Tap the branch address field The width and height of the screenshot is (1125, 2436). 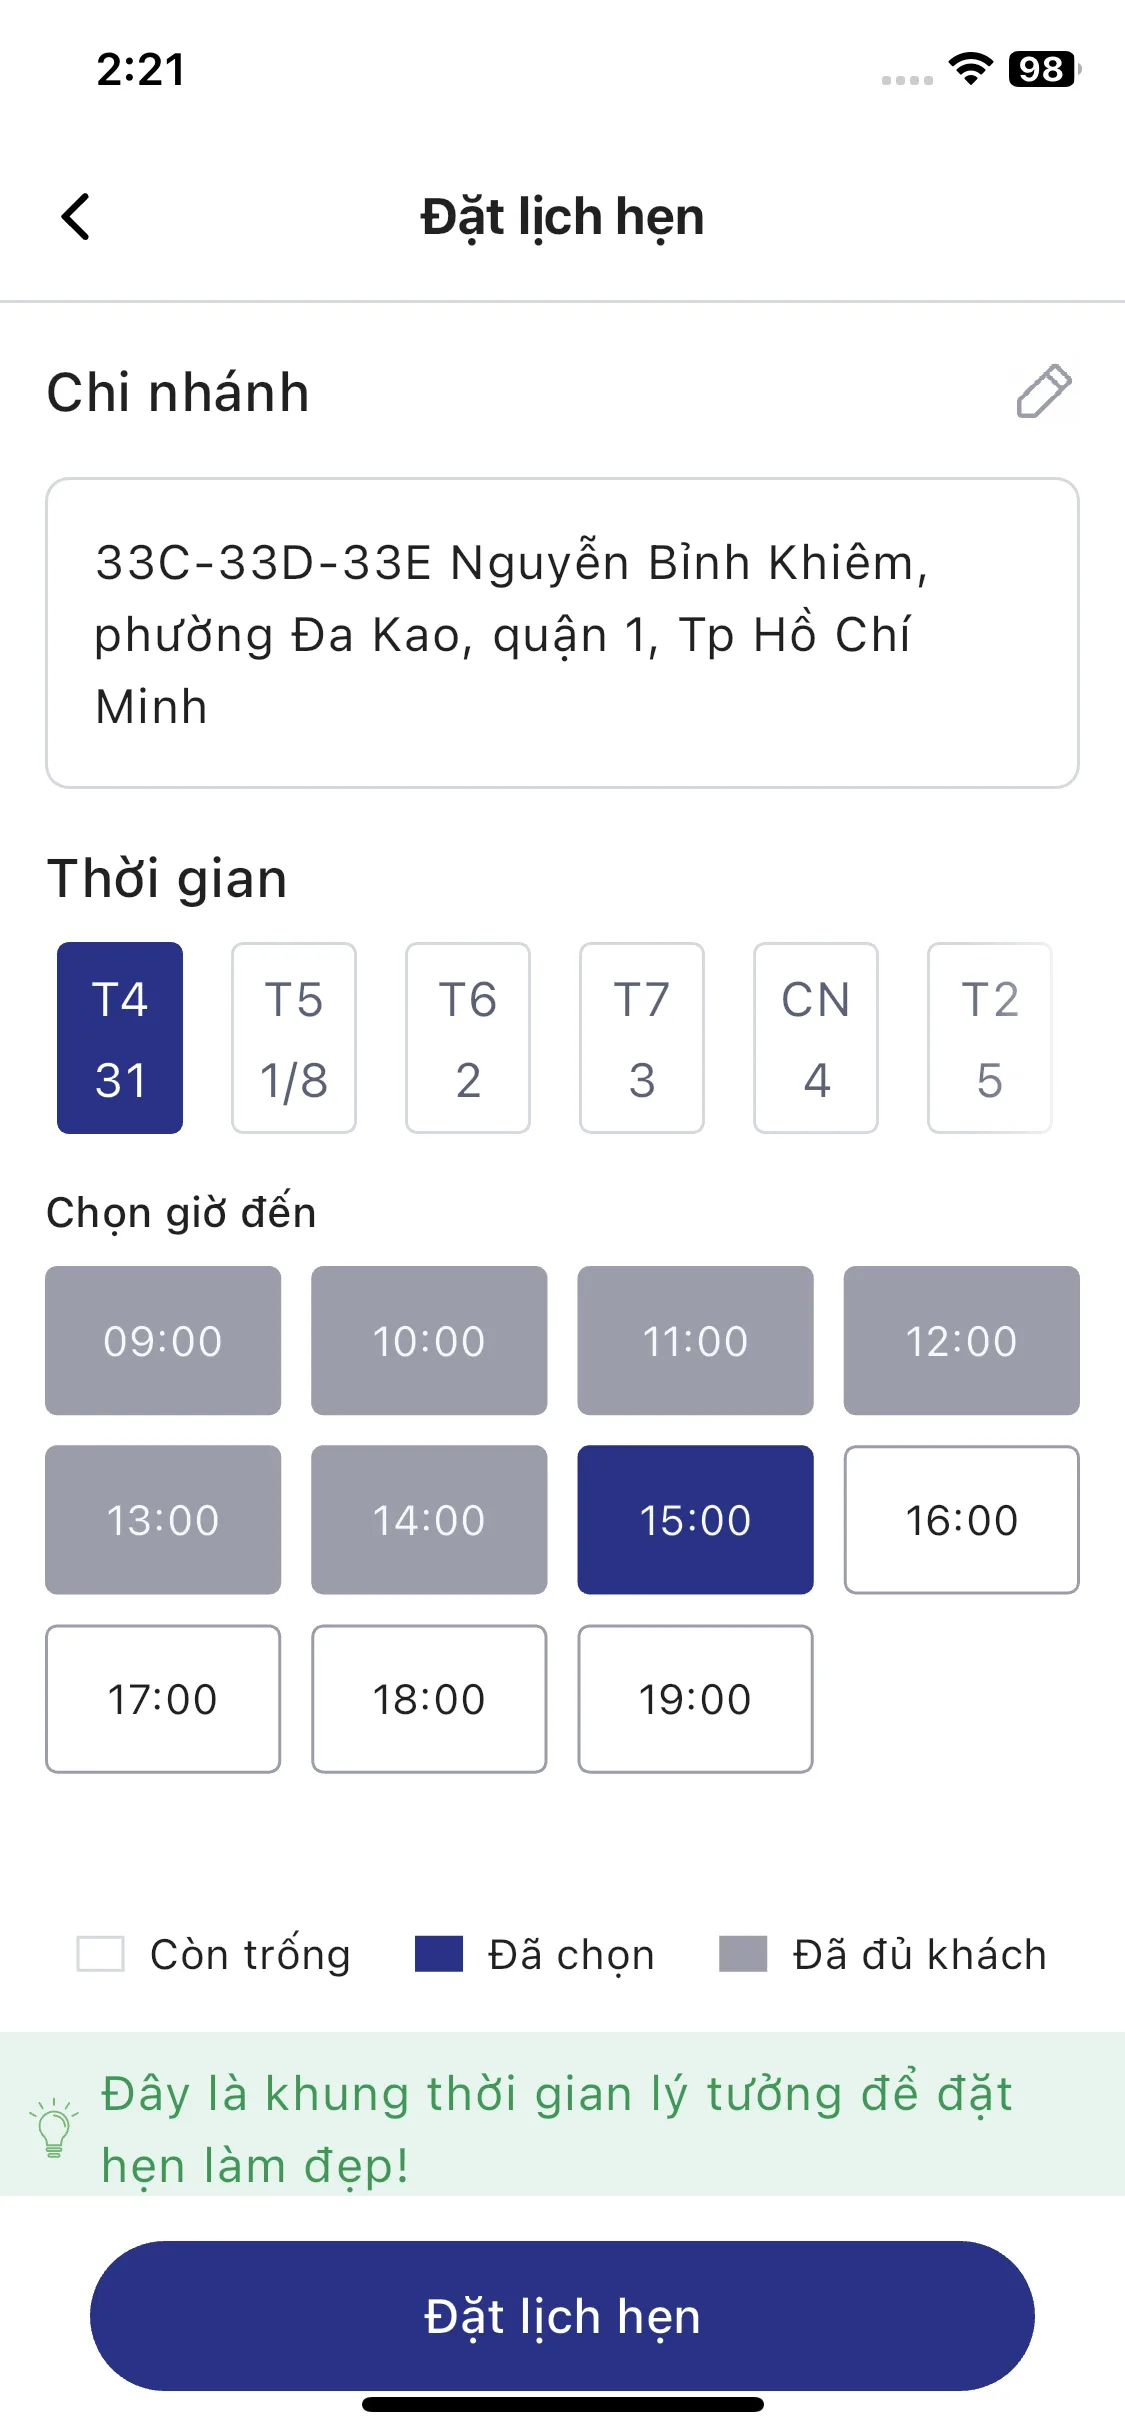point(562,633)
